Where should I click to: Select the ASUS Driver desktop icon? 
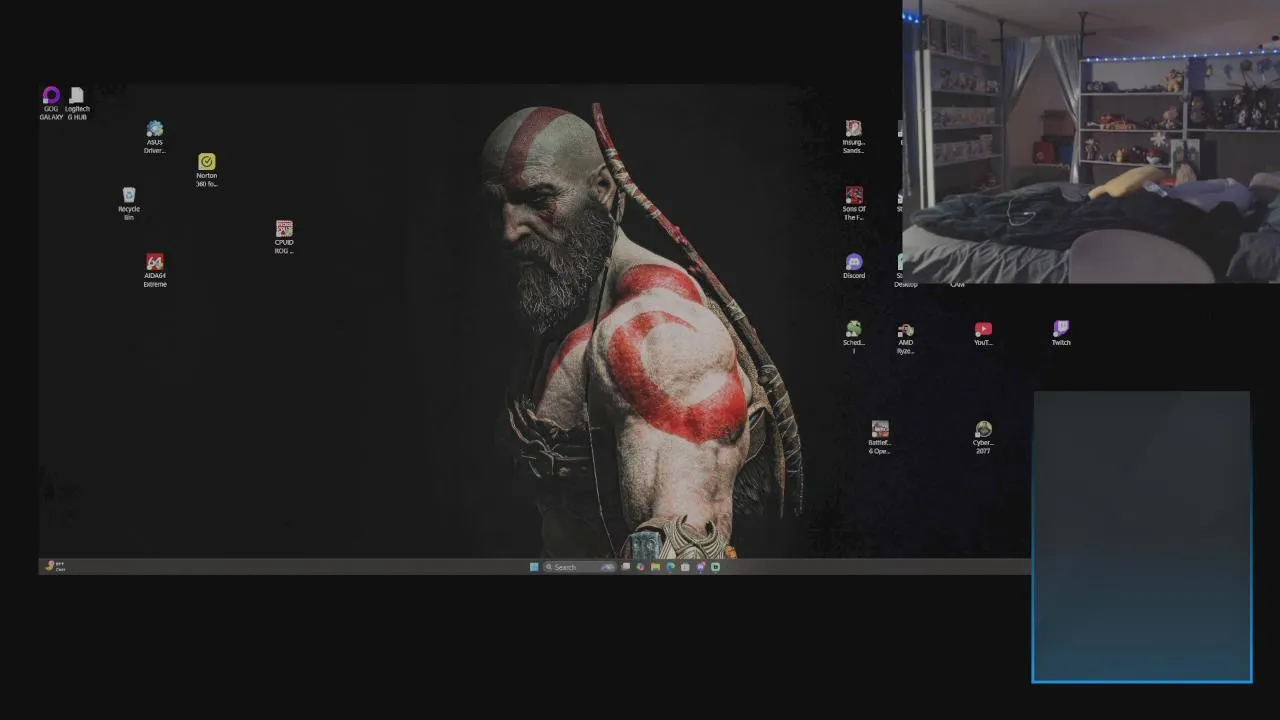155,137
